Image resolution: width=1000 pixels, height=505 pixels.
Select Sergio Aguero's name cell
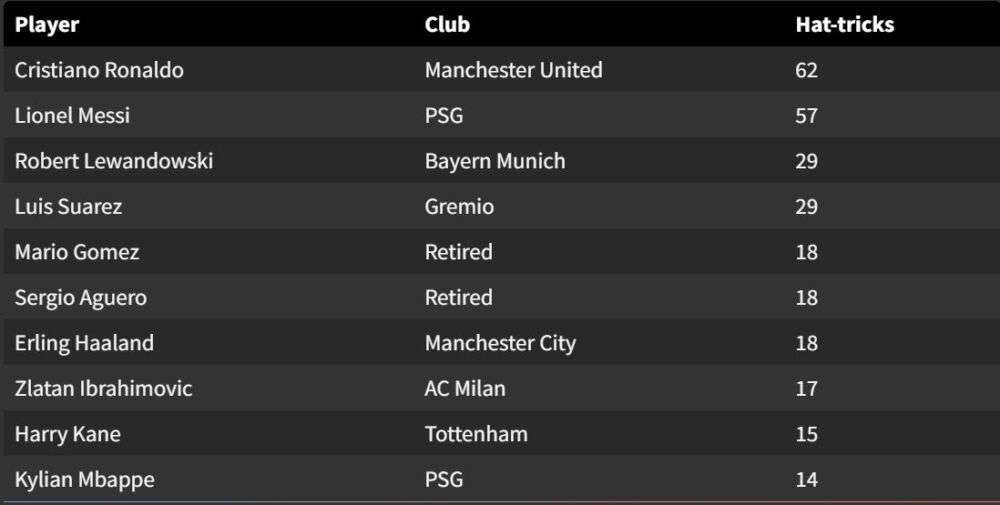click(81, 298)
